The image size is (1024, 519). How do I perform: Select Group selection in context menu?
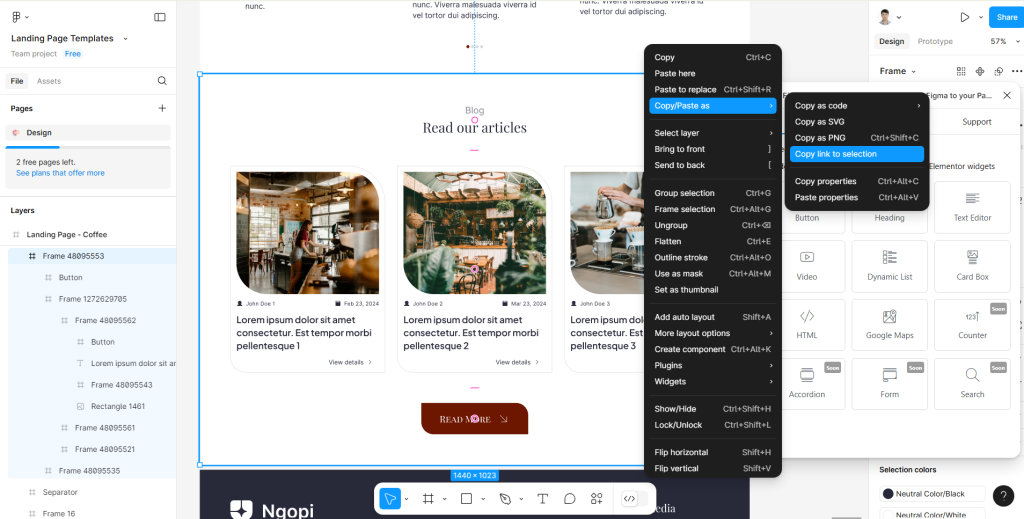[712, 193]
